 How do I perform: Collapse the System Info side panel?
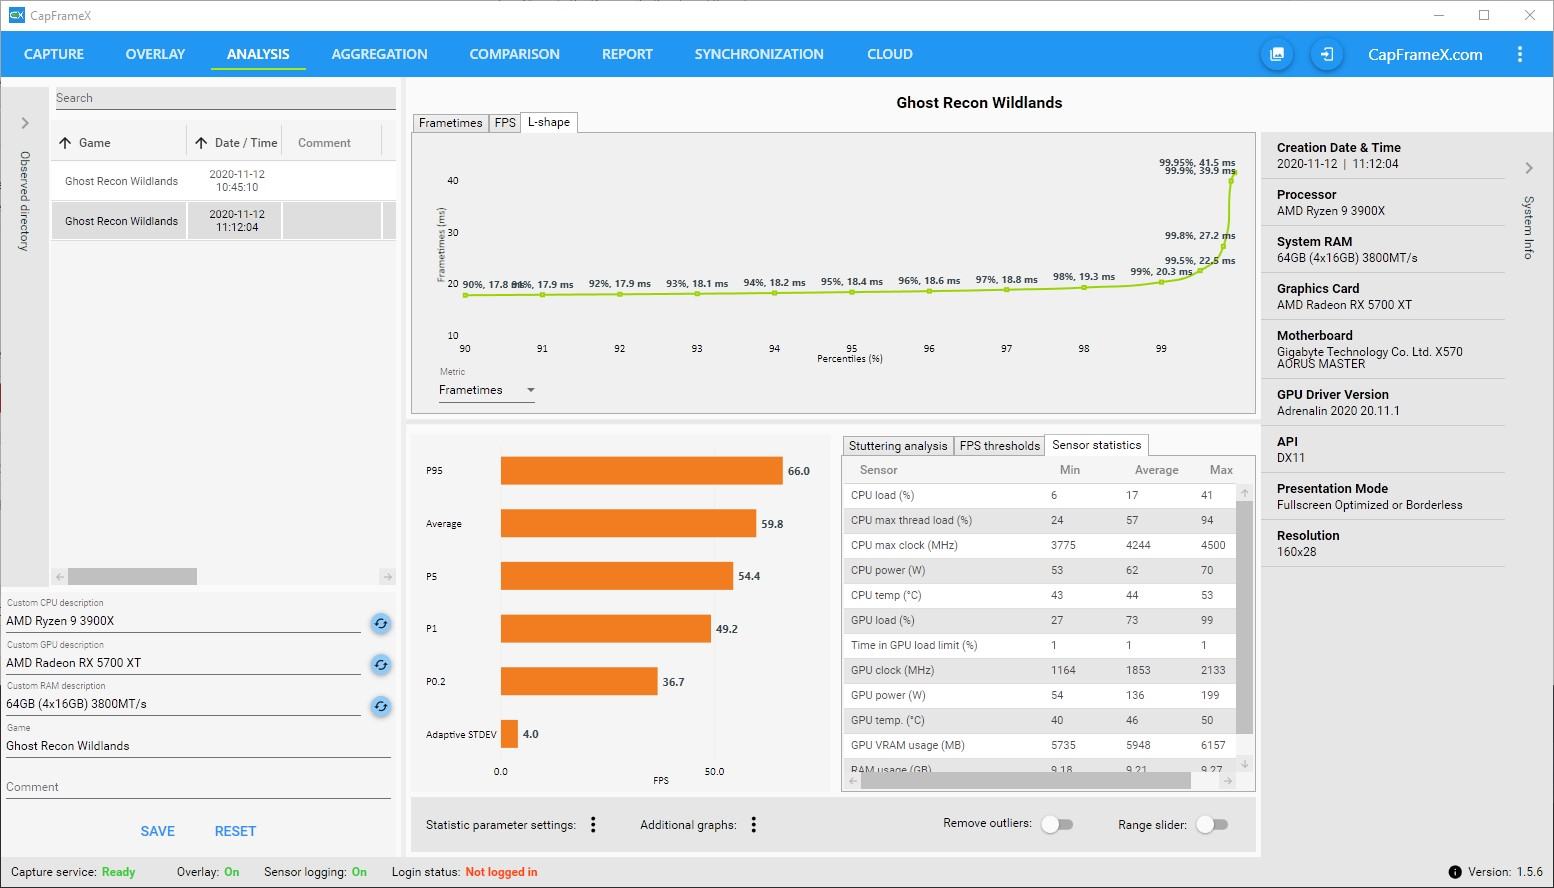click(x=1528, y=168)
